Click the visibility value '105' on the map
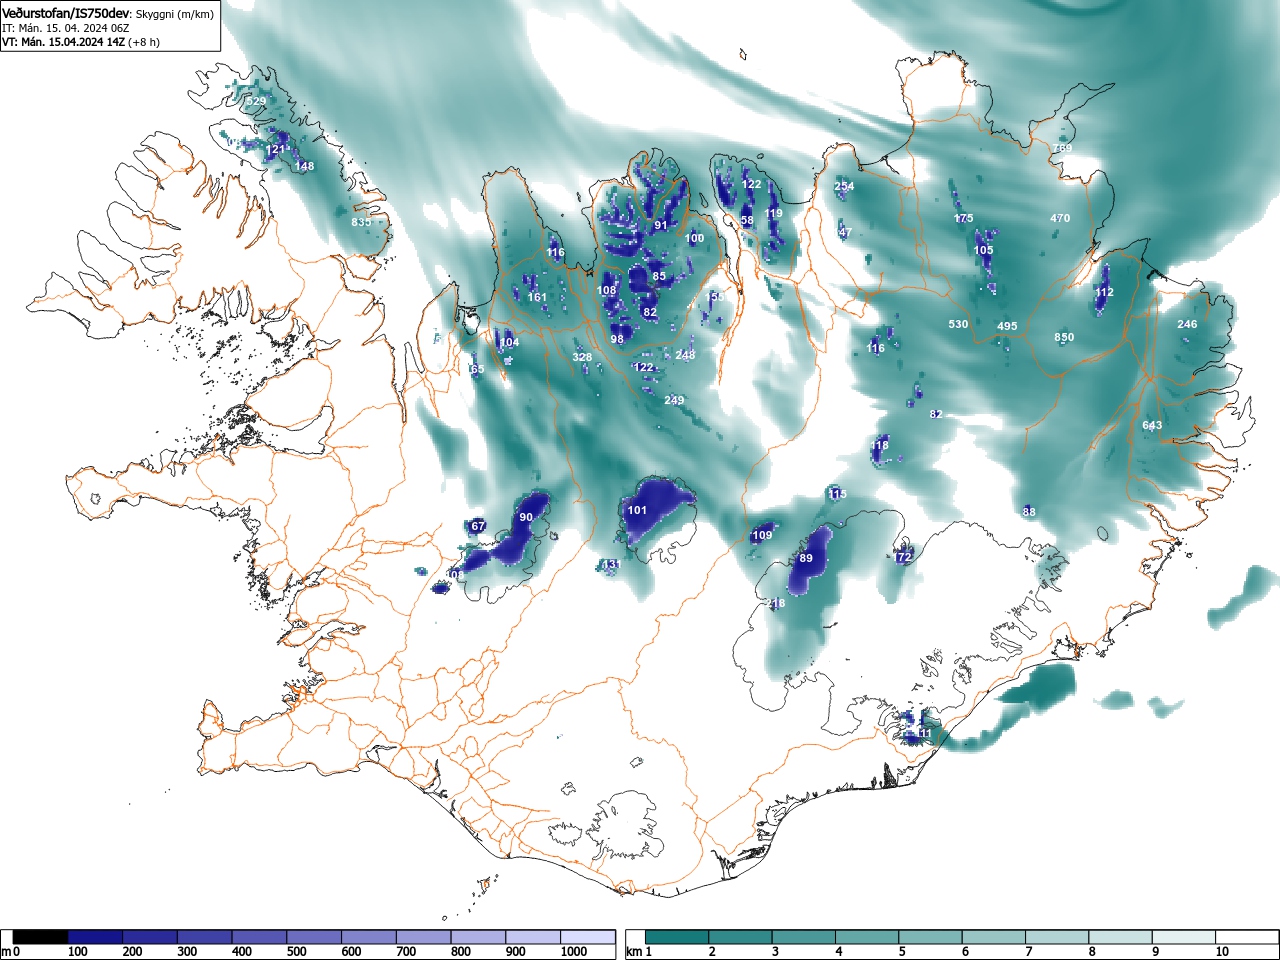 (x=984, y=250)
